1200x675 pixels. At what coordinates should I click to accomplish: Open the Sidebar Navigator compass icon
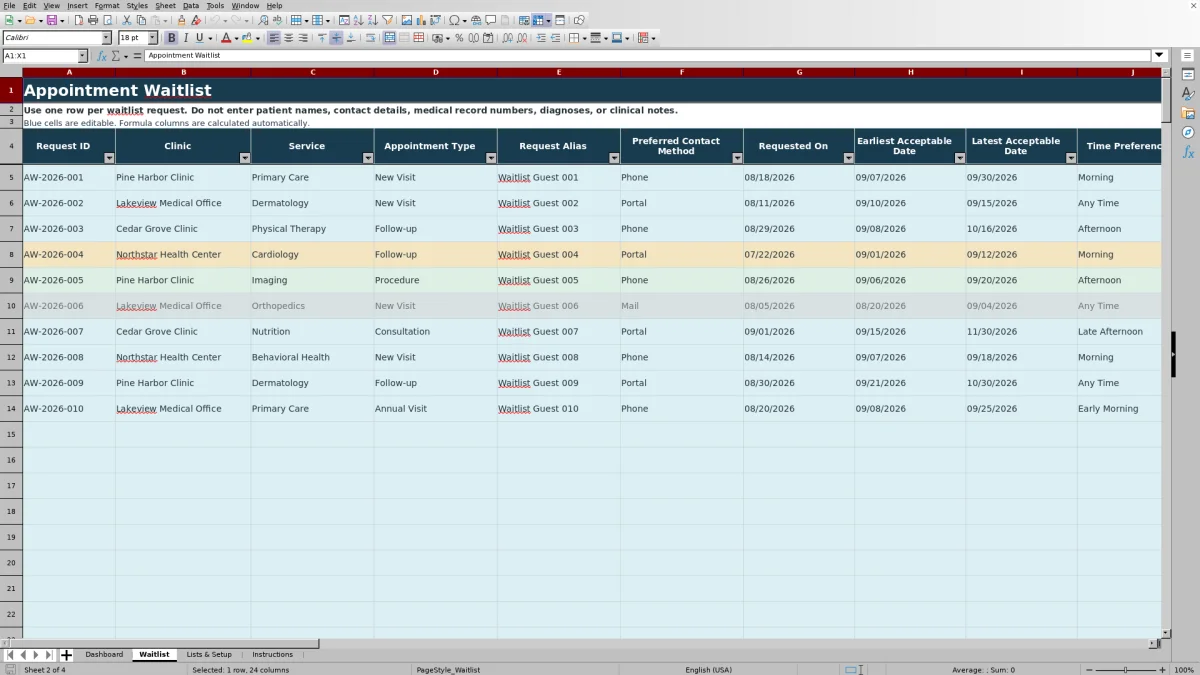point(1188,132)
